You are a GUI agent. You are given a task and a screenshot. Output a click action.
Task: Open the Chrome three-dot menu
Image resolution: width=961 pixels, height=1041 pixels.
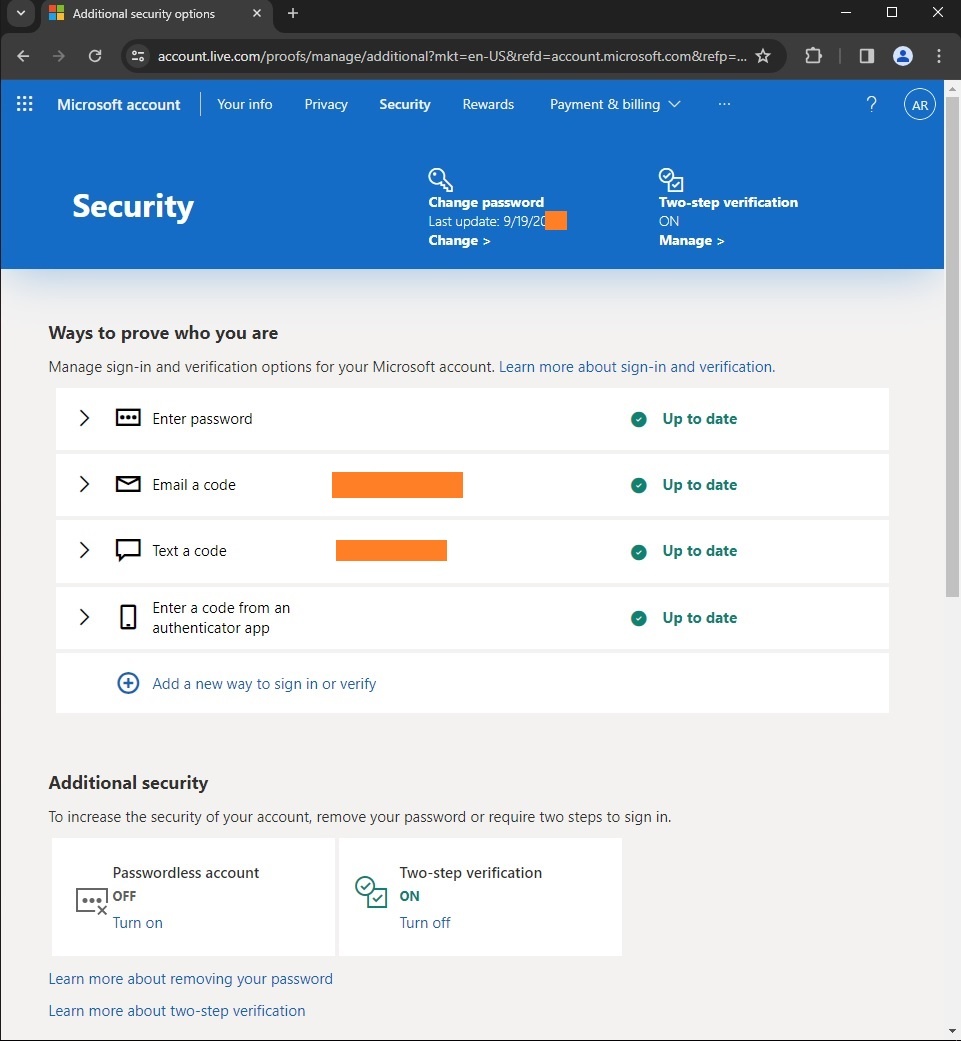click(938, 56)
